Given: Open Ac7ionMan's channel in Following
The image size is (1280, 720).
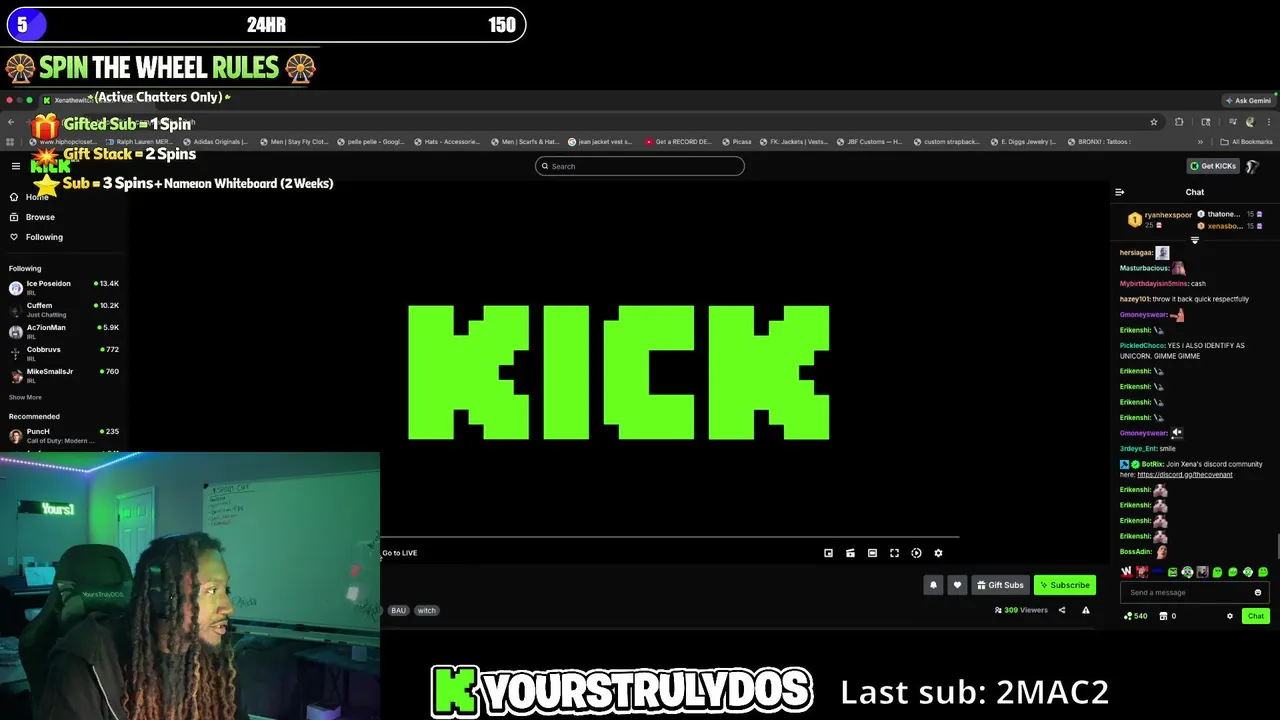Looking at the screenshot, I should 63,331.
